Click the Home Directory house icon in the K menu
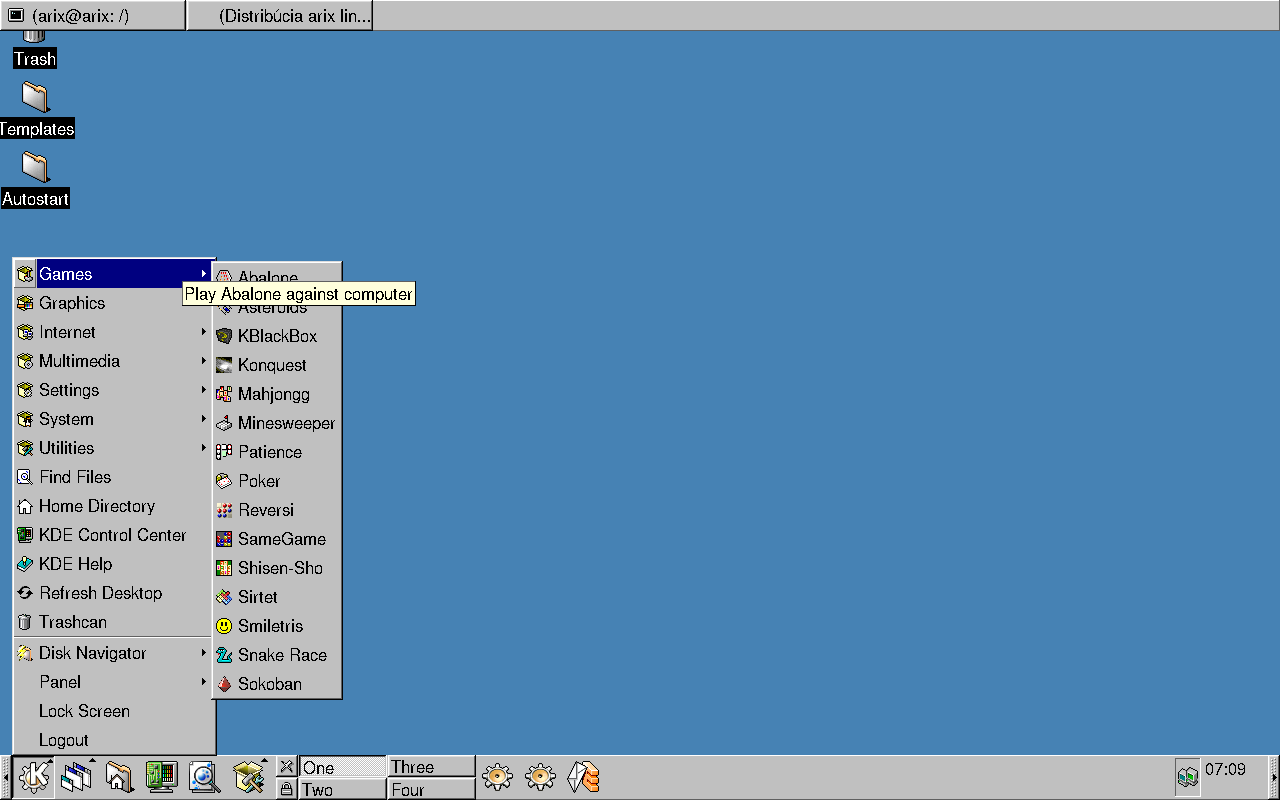 pos(25,506)
